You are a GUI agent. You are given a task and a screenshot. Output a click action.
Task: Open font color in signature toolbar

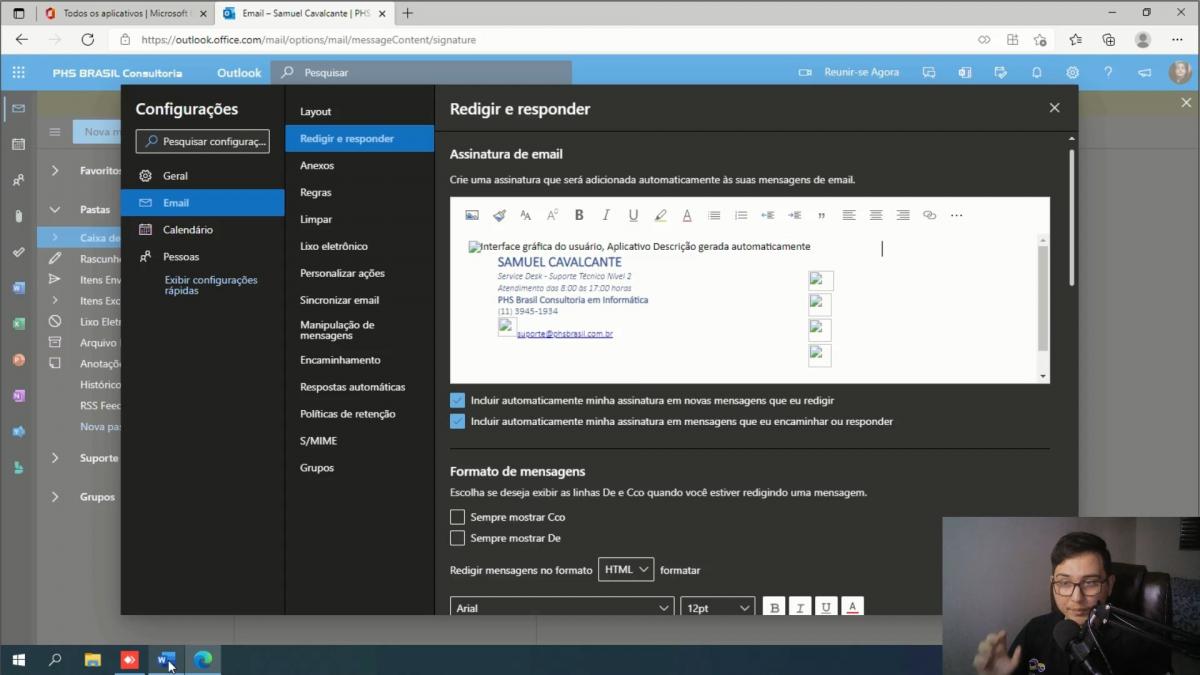[687, 215]
